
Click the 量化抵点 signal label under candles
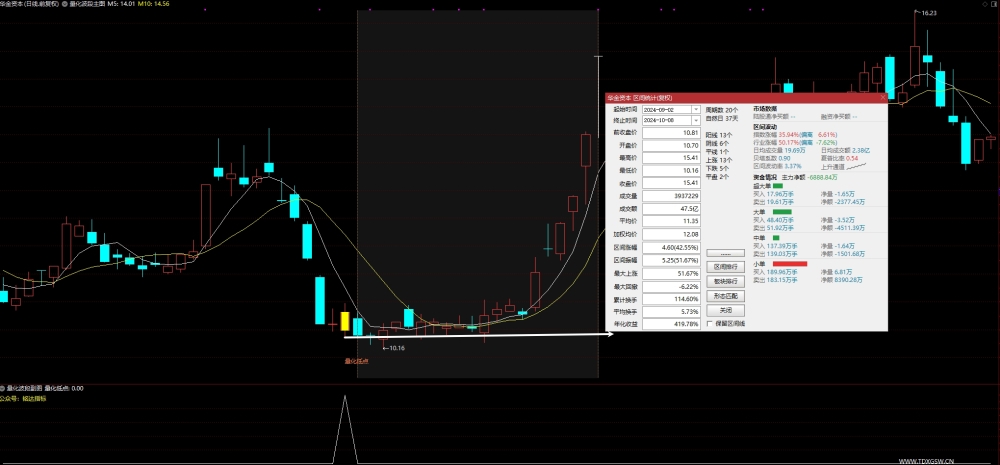pos(357,361)
